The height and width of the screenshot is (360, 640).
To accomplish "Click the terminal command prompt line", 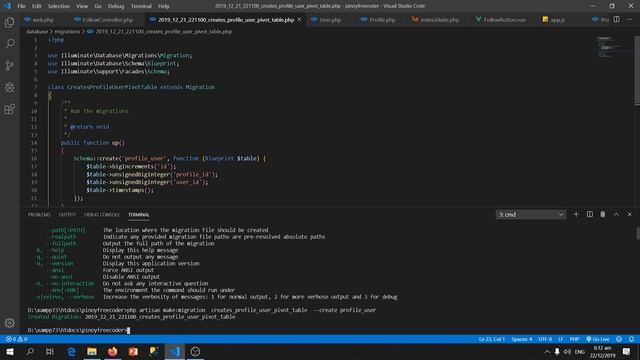I will (x=78, y=330).
